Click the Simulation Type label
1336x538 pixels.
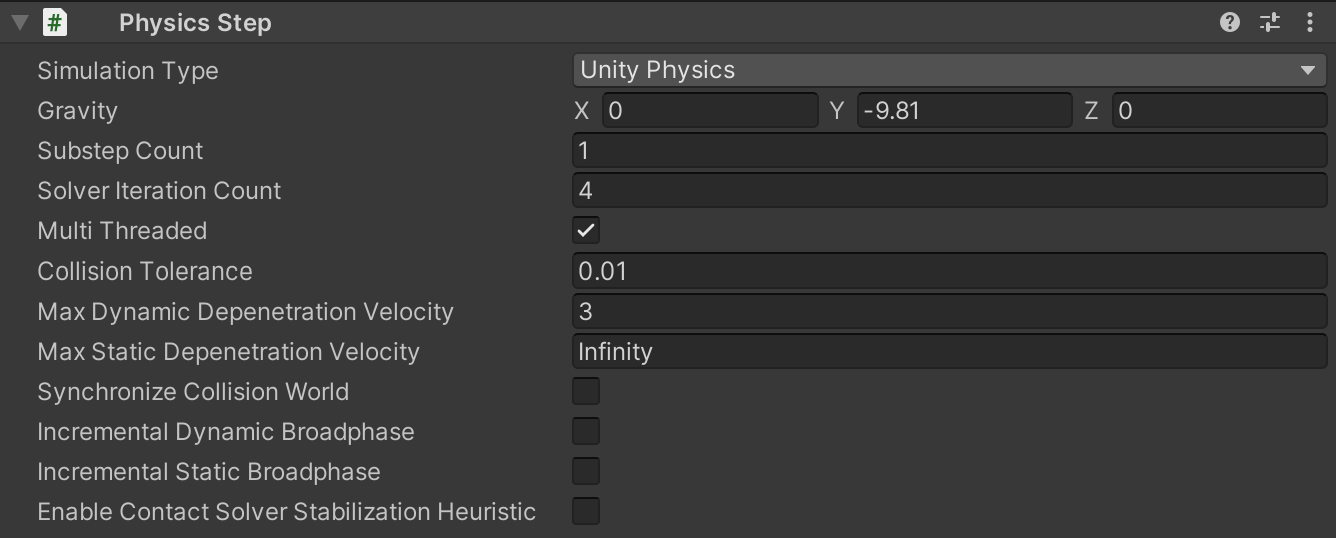click(128, 71)
